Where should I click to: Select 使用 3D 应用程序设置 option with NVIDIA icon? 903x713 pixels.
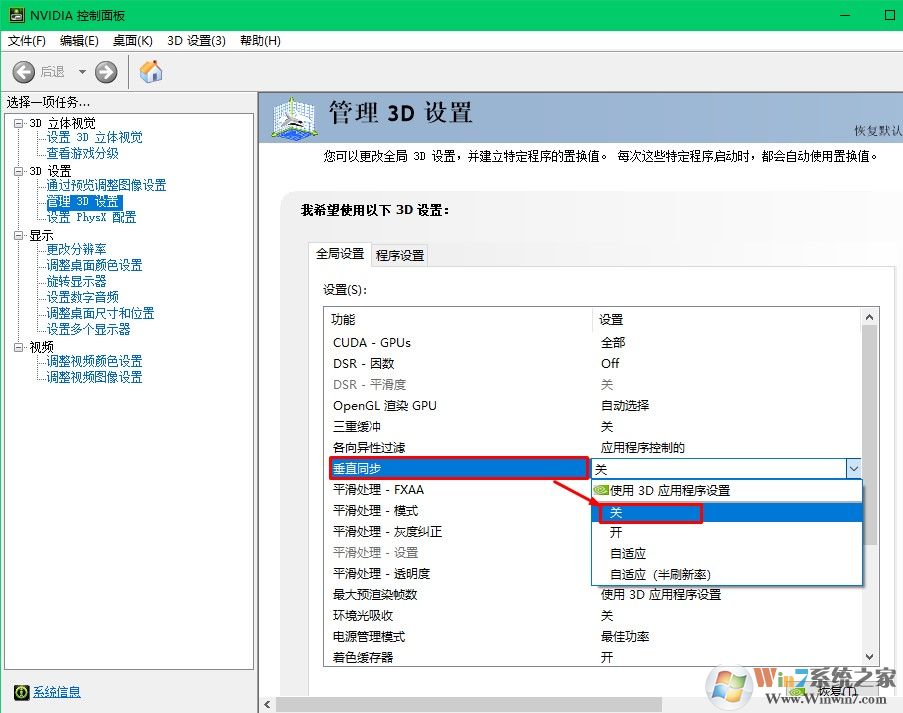[669, 491]
